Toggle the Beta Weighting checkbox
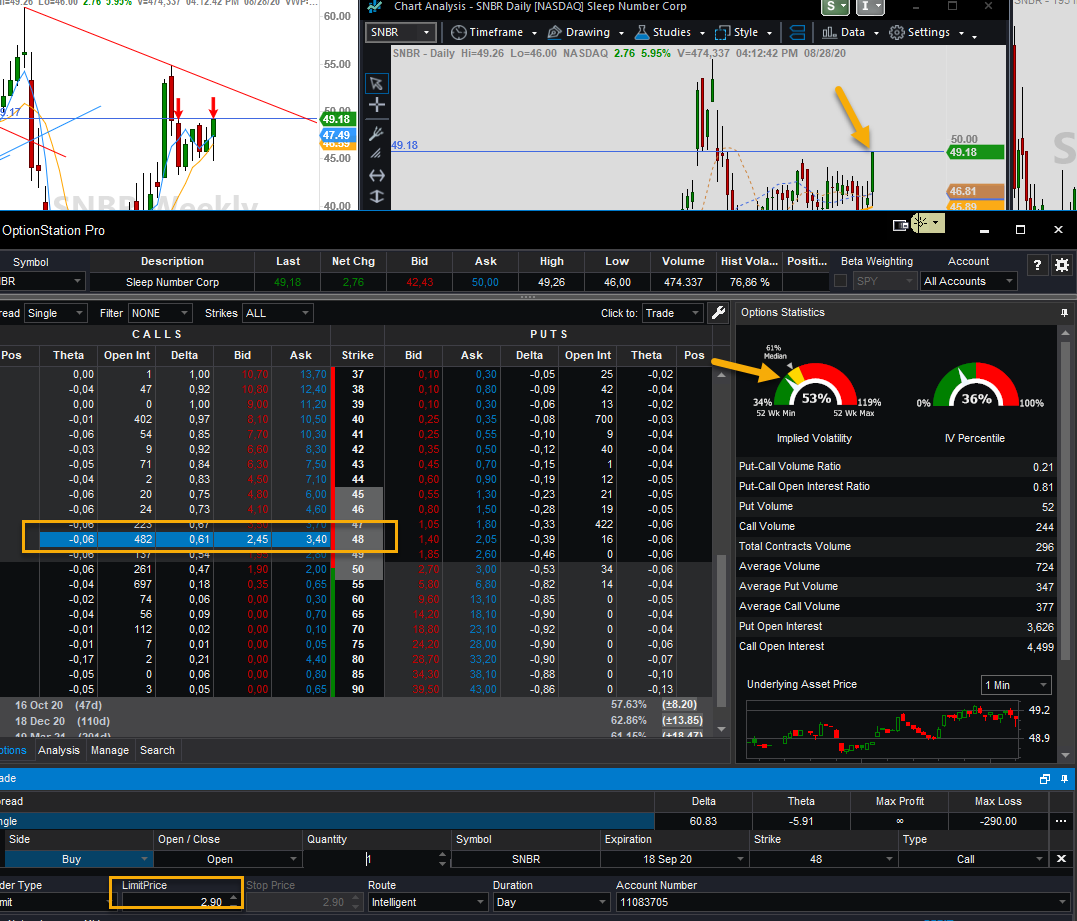Image resolution: width=1077 pixels, height=921 pixels. pyautogui.click(x=840, y=281)
